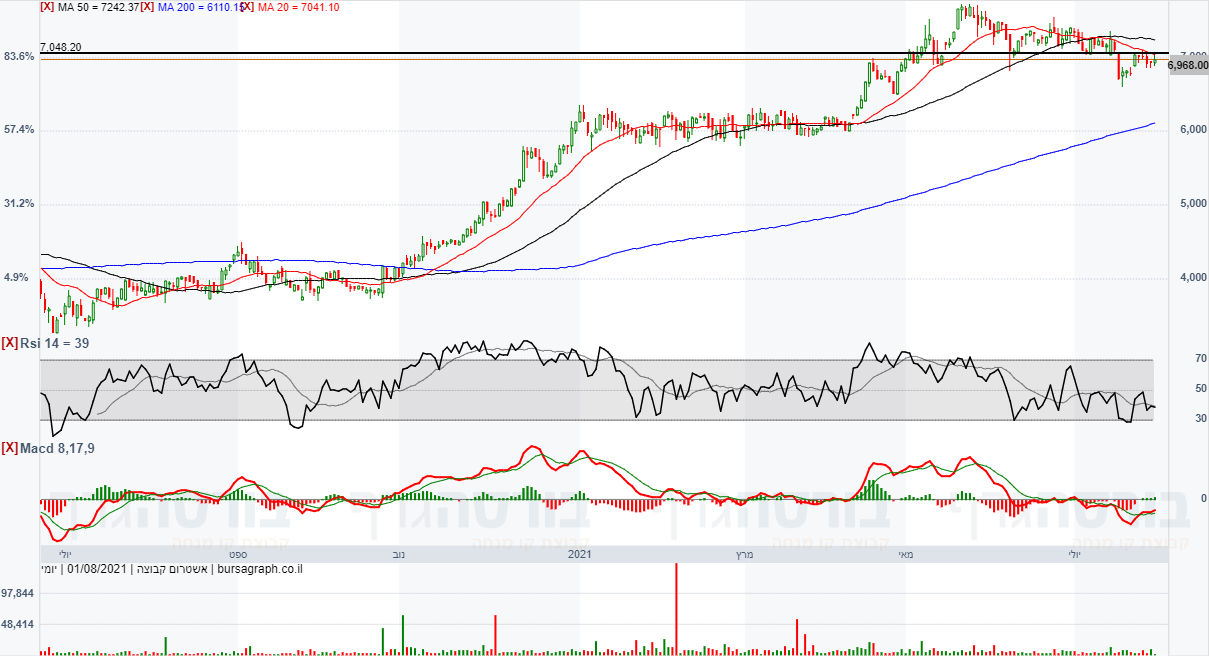
Task: Click the מרץ month marker on time axis
Action: (743, 553)
